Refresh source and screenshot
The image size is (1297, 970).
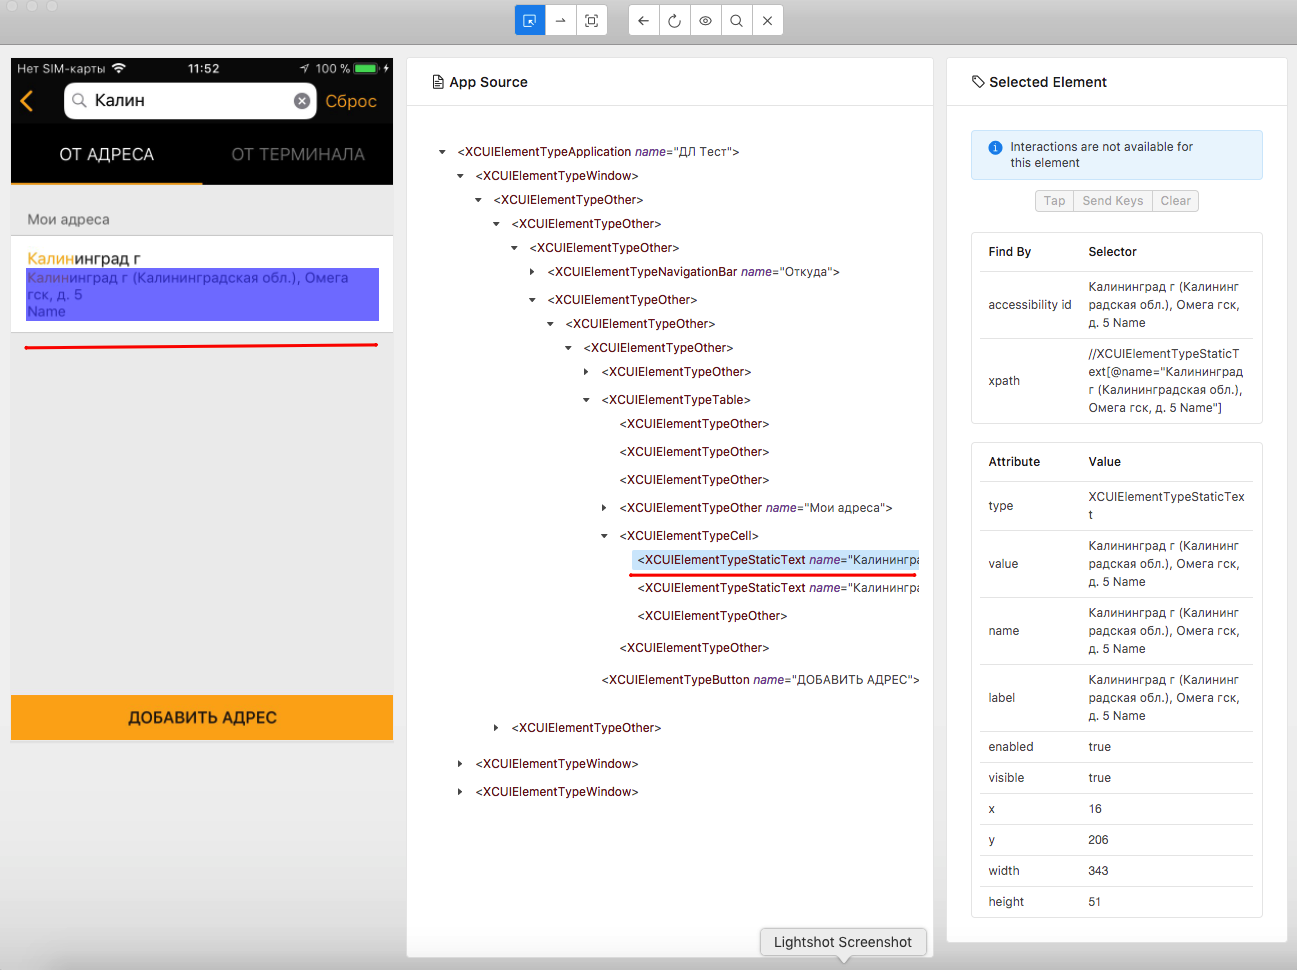click(x=674, y=20)
